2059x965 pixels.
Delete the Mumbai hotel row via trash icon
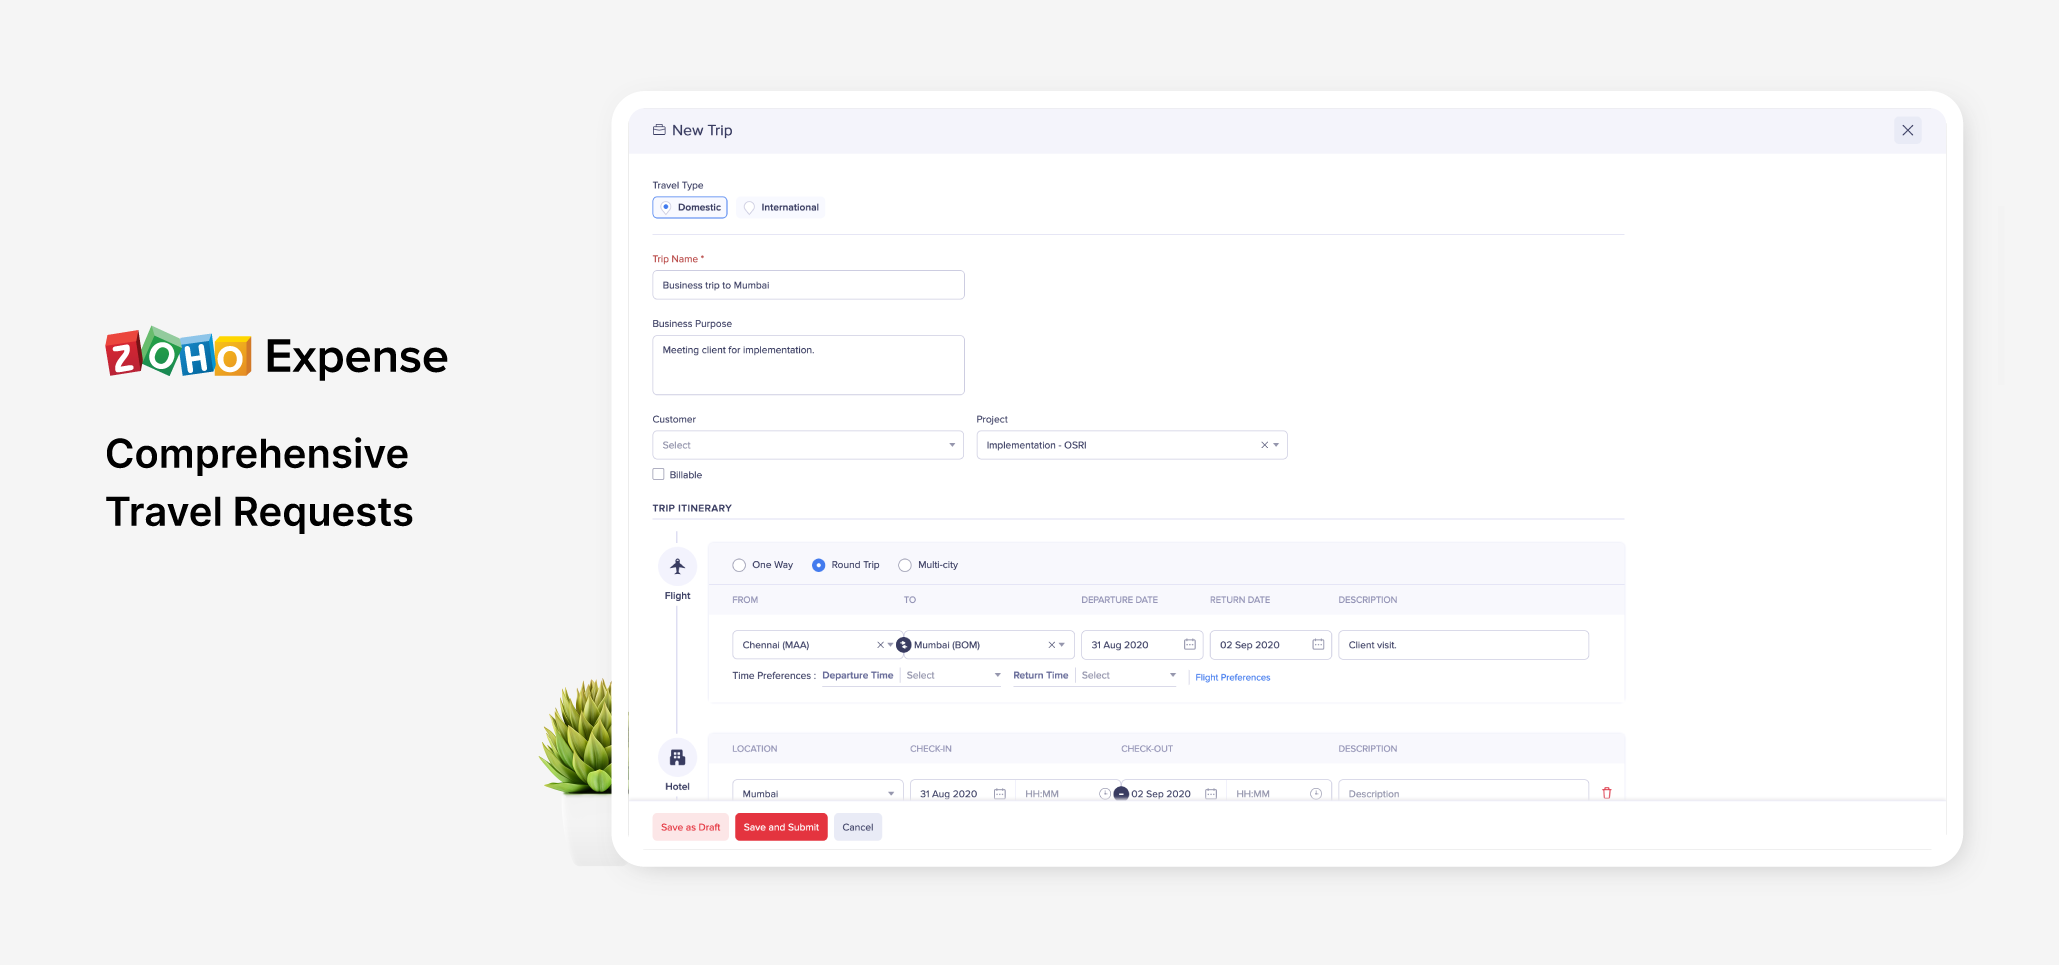1607,792
